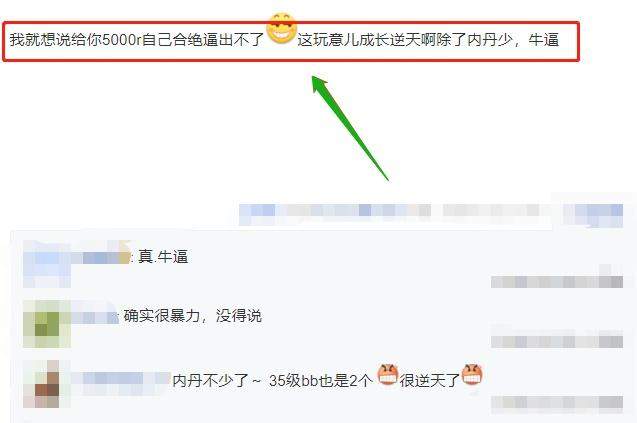
Task: Select the comment "确实很暴力，没得说"
Action: (193, 316)
